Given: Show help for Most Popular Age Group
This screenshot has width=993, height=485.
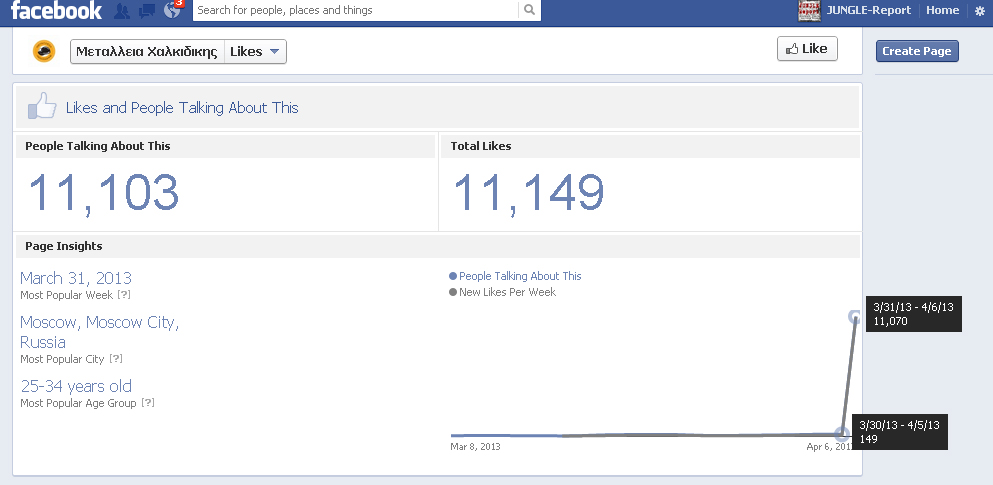Looking at the screenshot, I should pos(148,403).
